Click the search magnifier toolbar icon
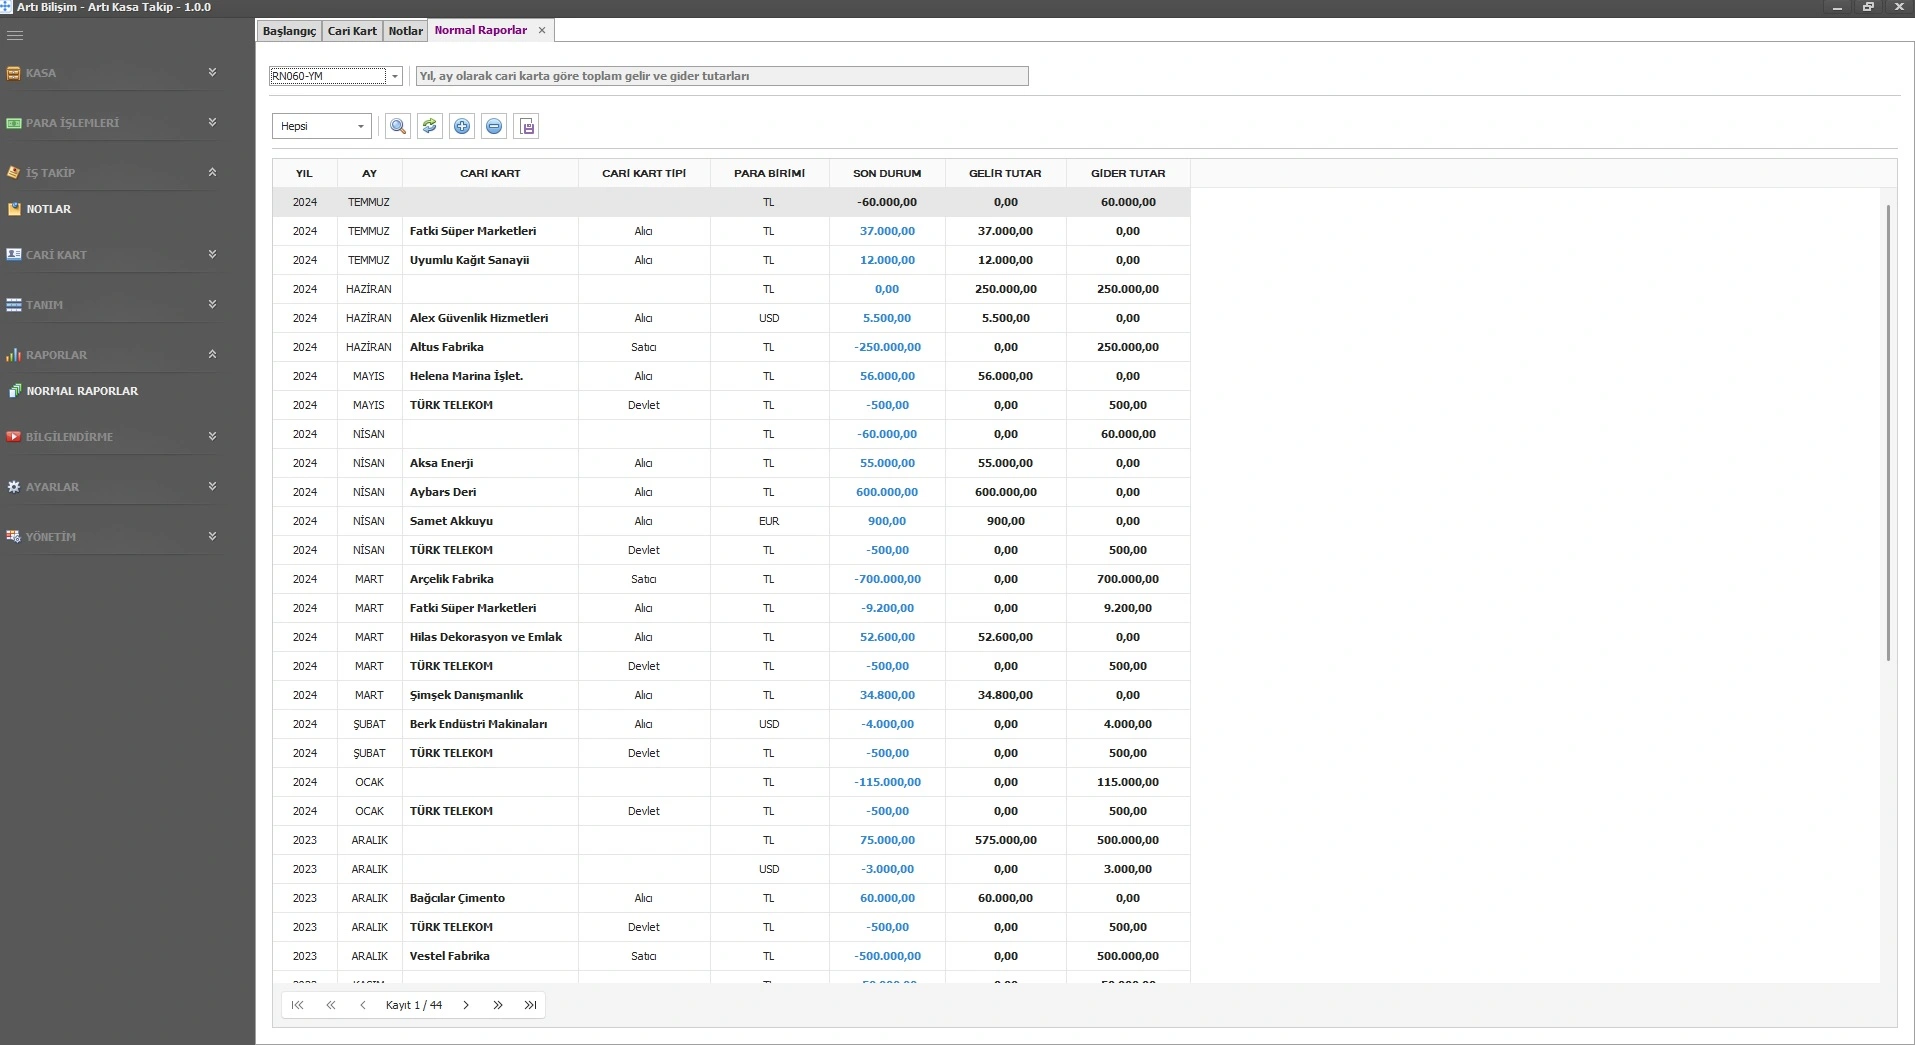 point(398,126)
